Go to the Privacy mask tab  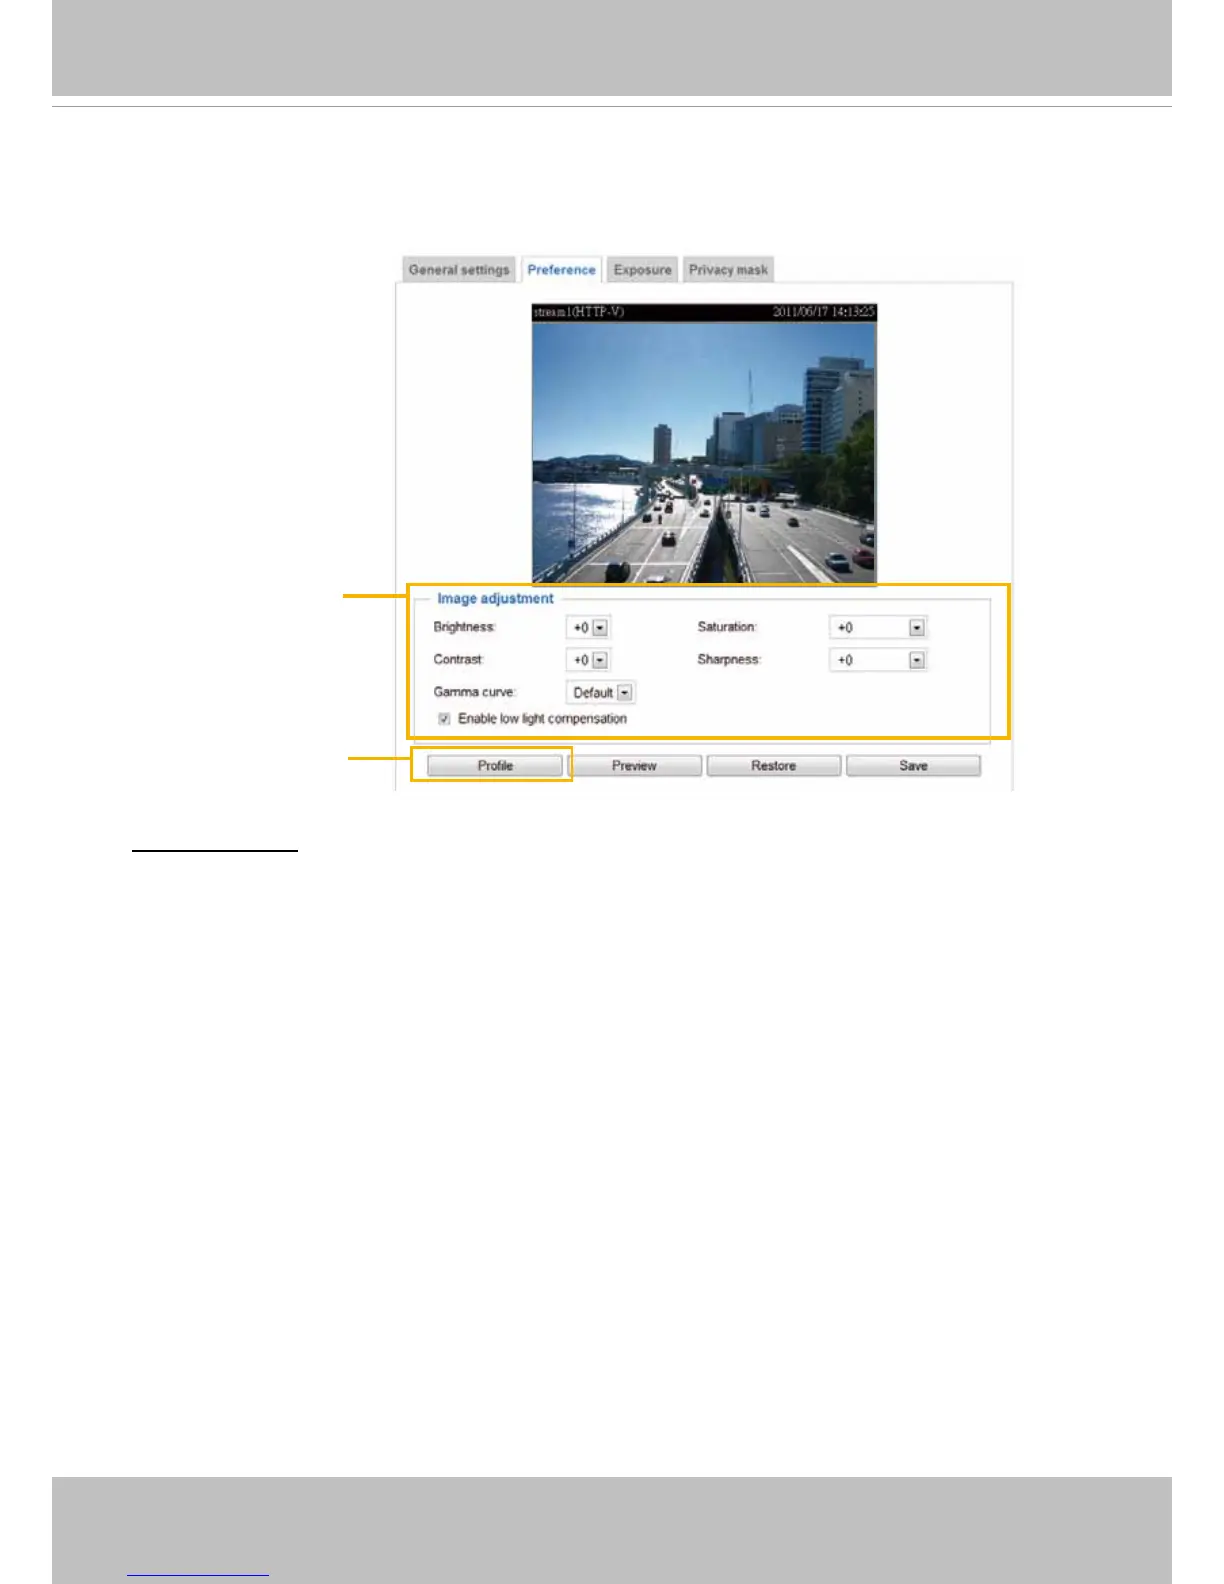(728, 270)
